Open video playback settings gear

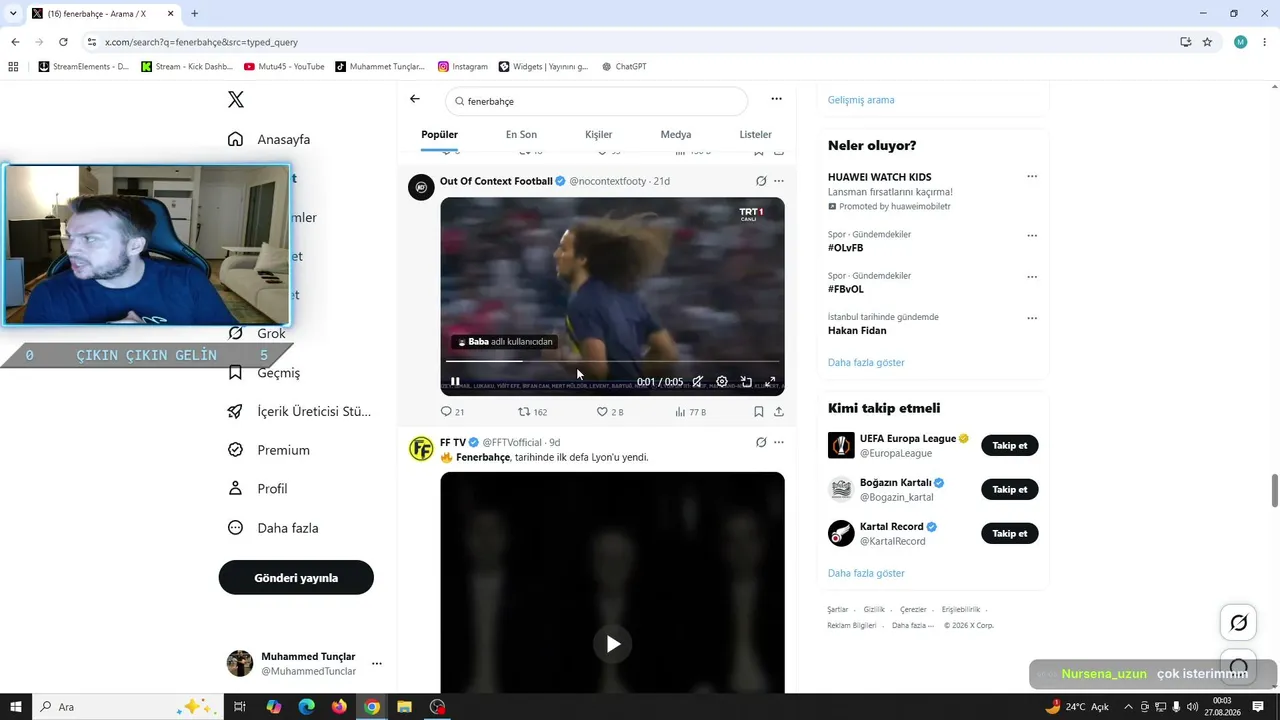pyautogui.click(x=722, y=382)
